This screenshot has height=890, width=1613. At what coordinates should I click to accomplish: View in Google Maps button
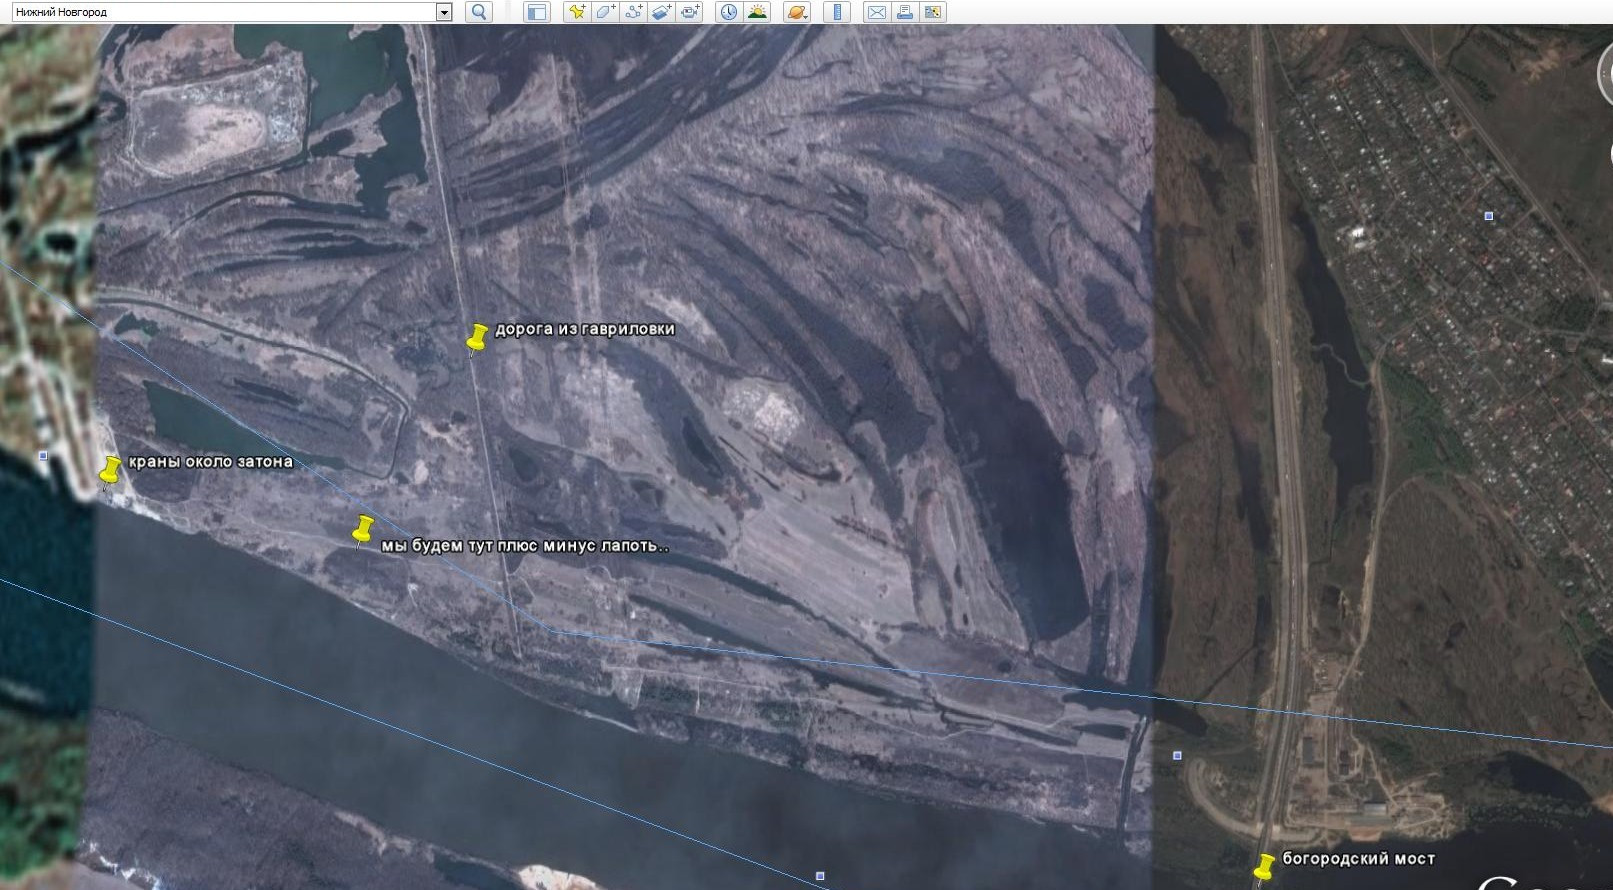[x=933, y=12]
